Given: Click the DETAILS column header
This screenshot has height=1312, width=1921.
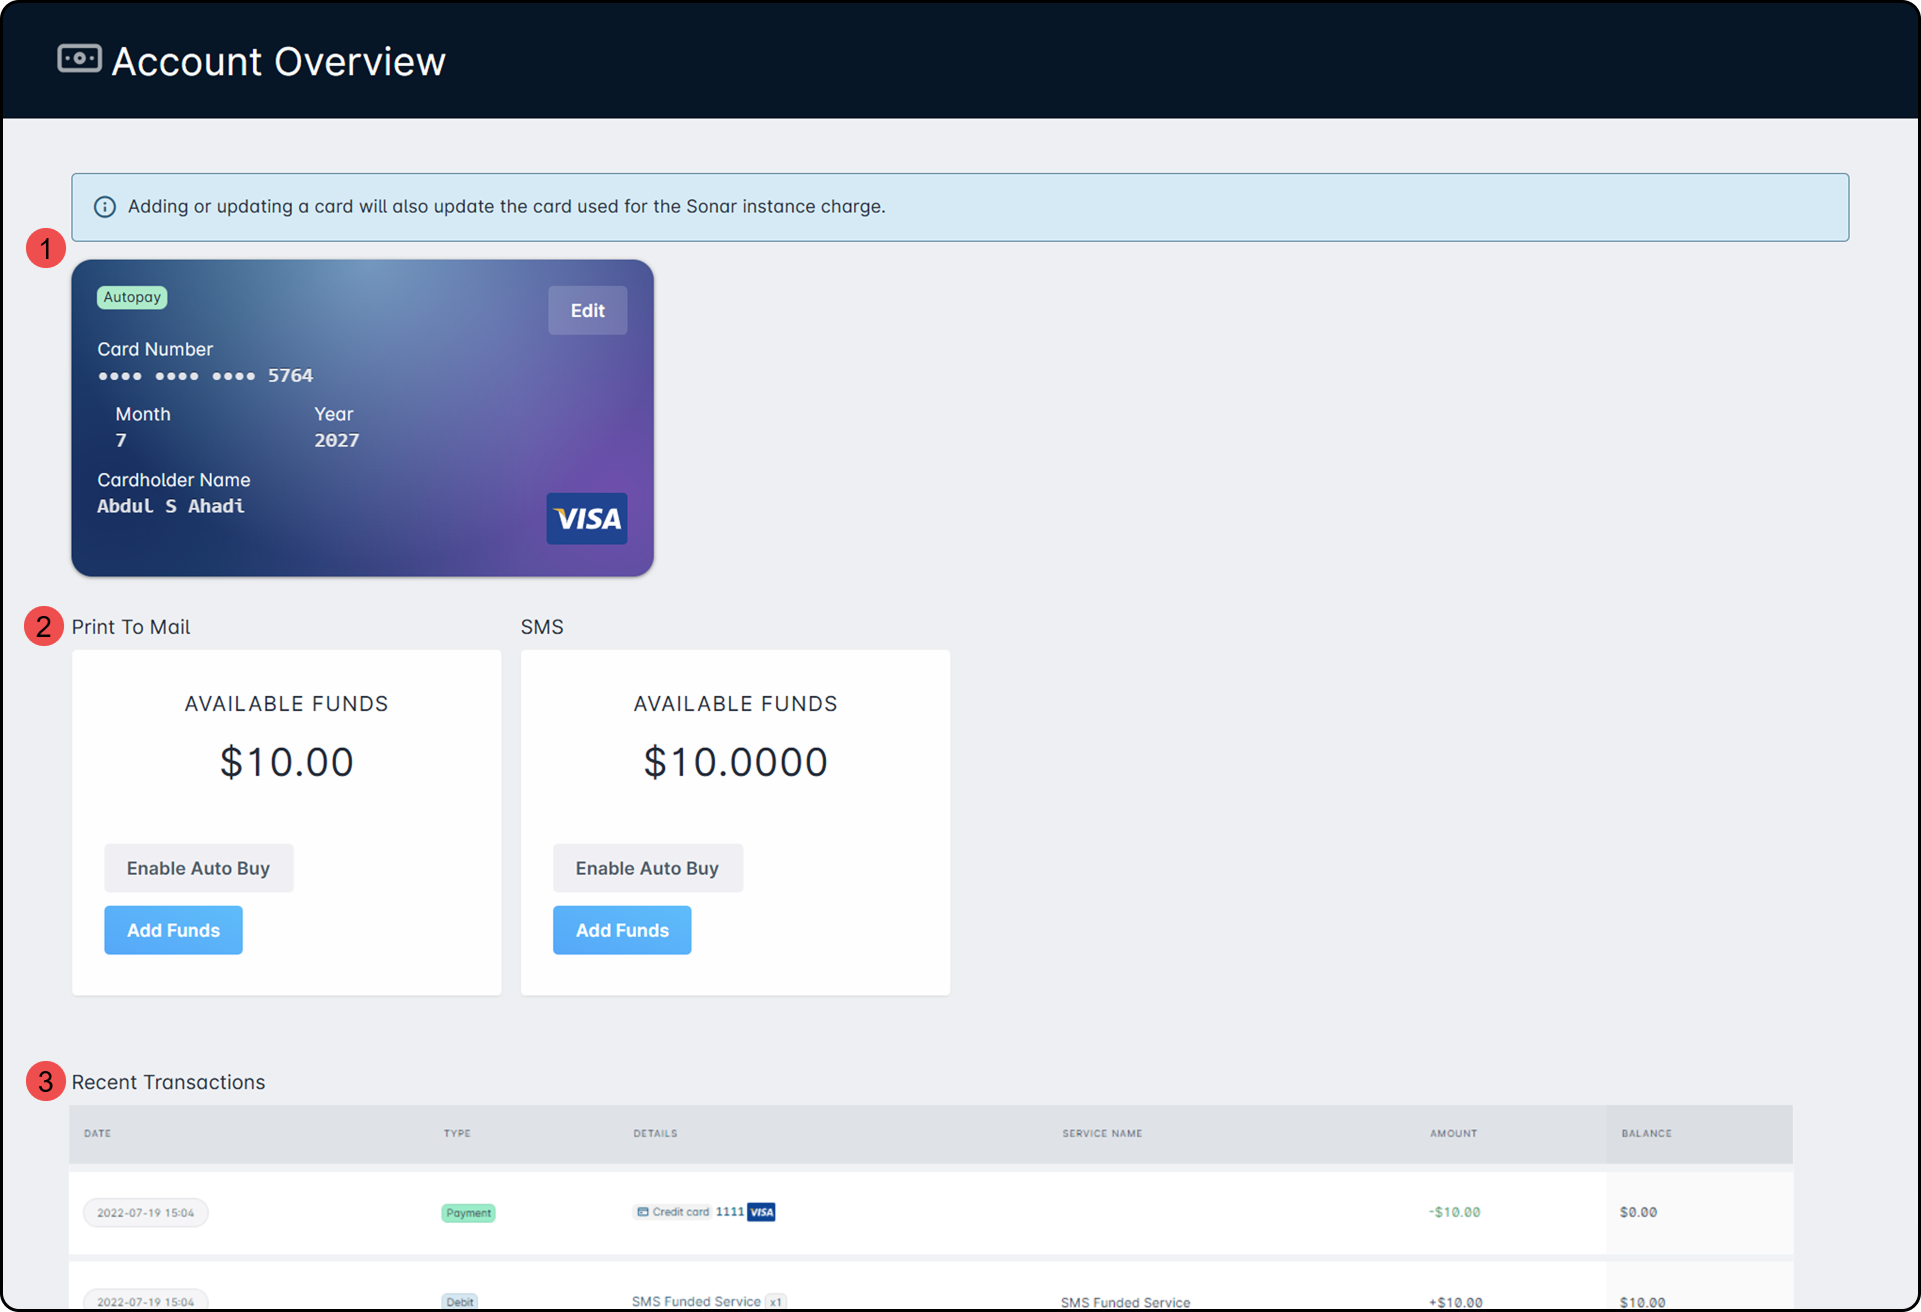Looking at the screenshot, I should coord(655,1133).
